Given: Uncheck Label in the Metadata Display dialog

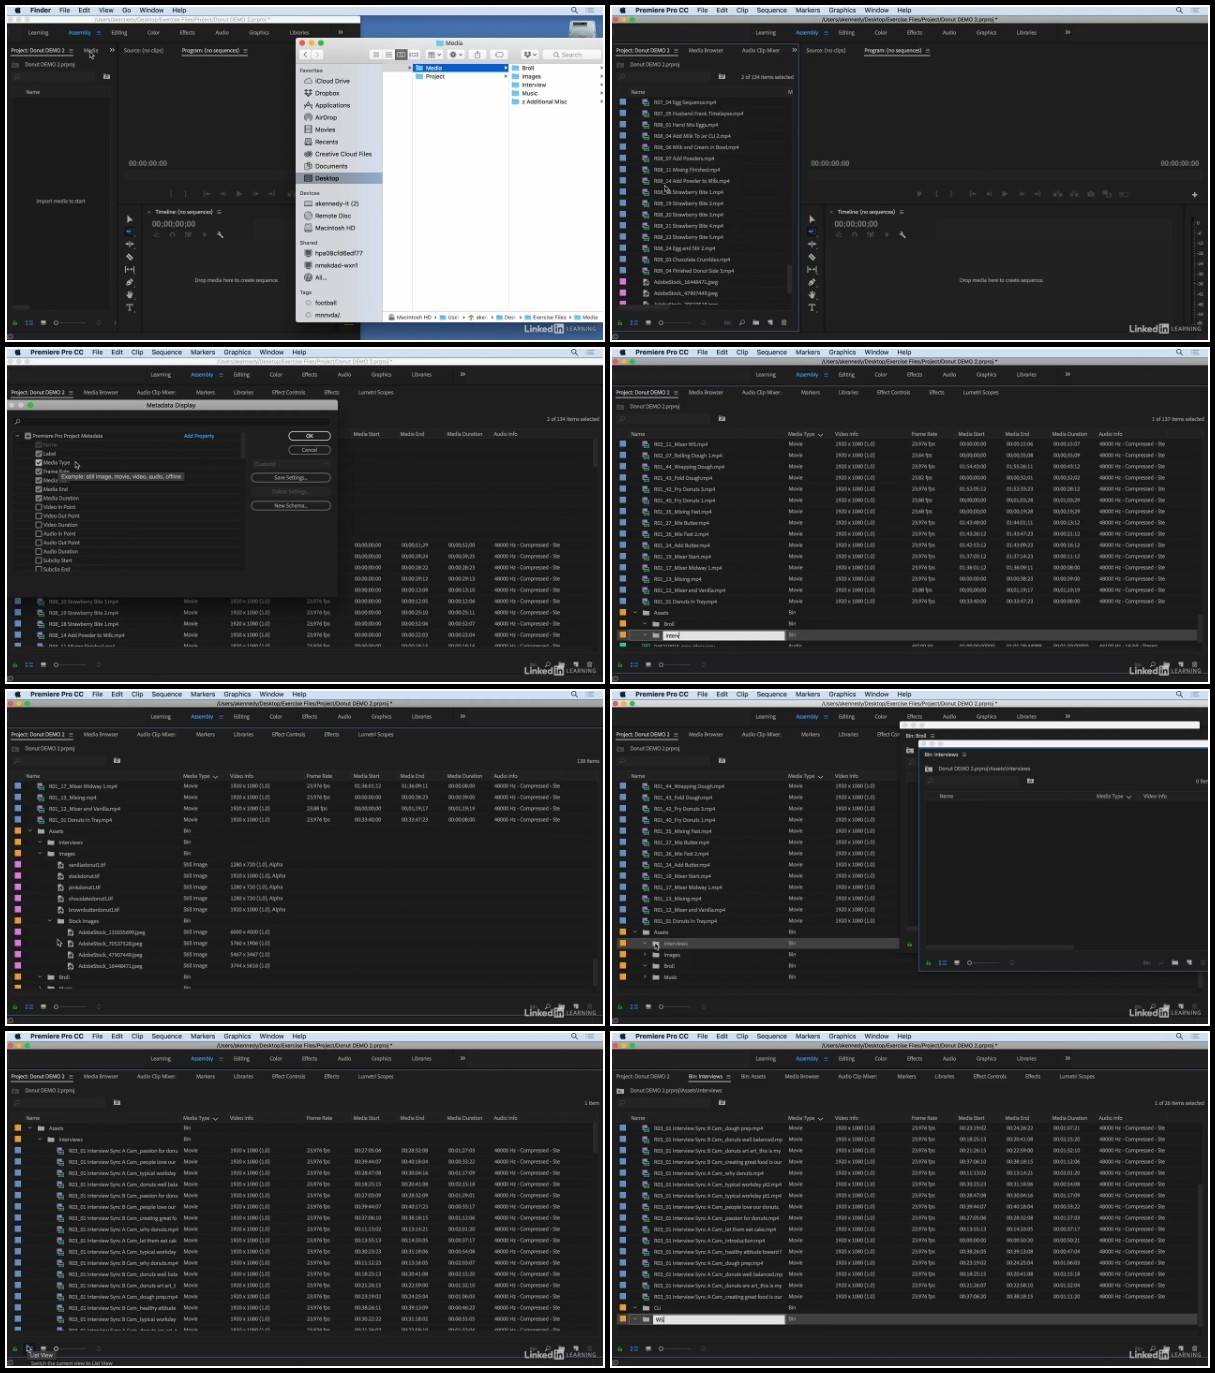Looking at the screenshot, I should click(39, 454).
